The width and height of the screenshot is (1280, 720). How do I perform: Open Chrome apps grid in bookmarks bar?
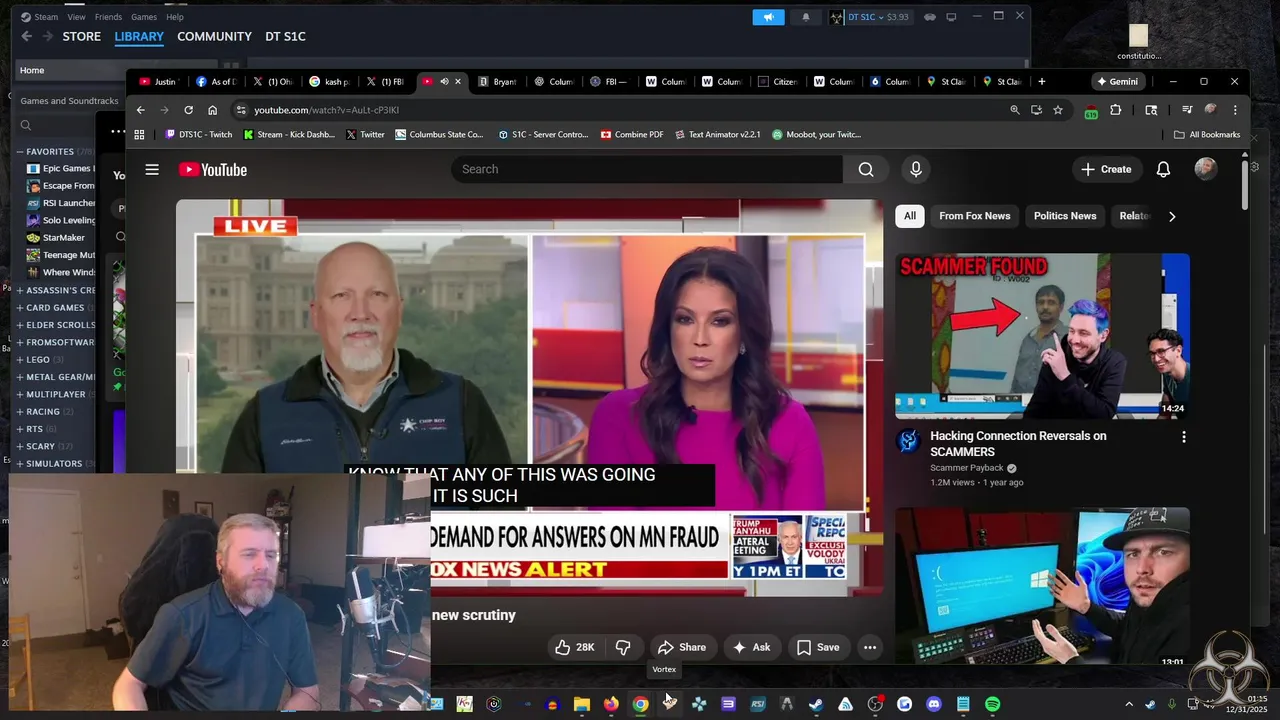(139, 134)
